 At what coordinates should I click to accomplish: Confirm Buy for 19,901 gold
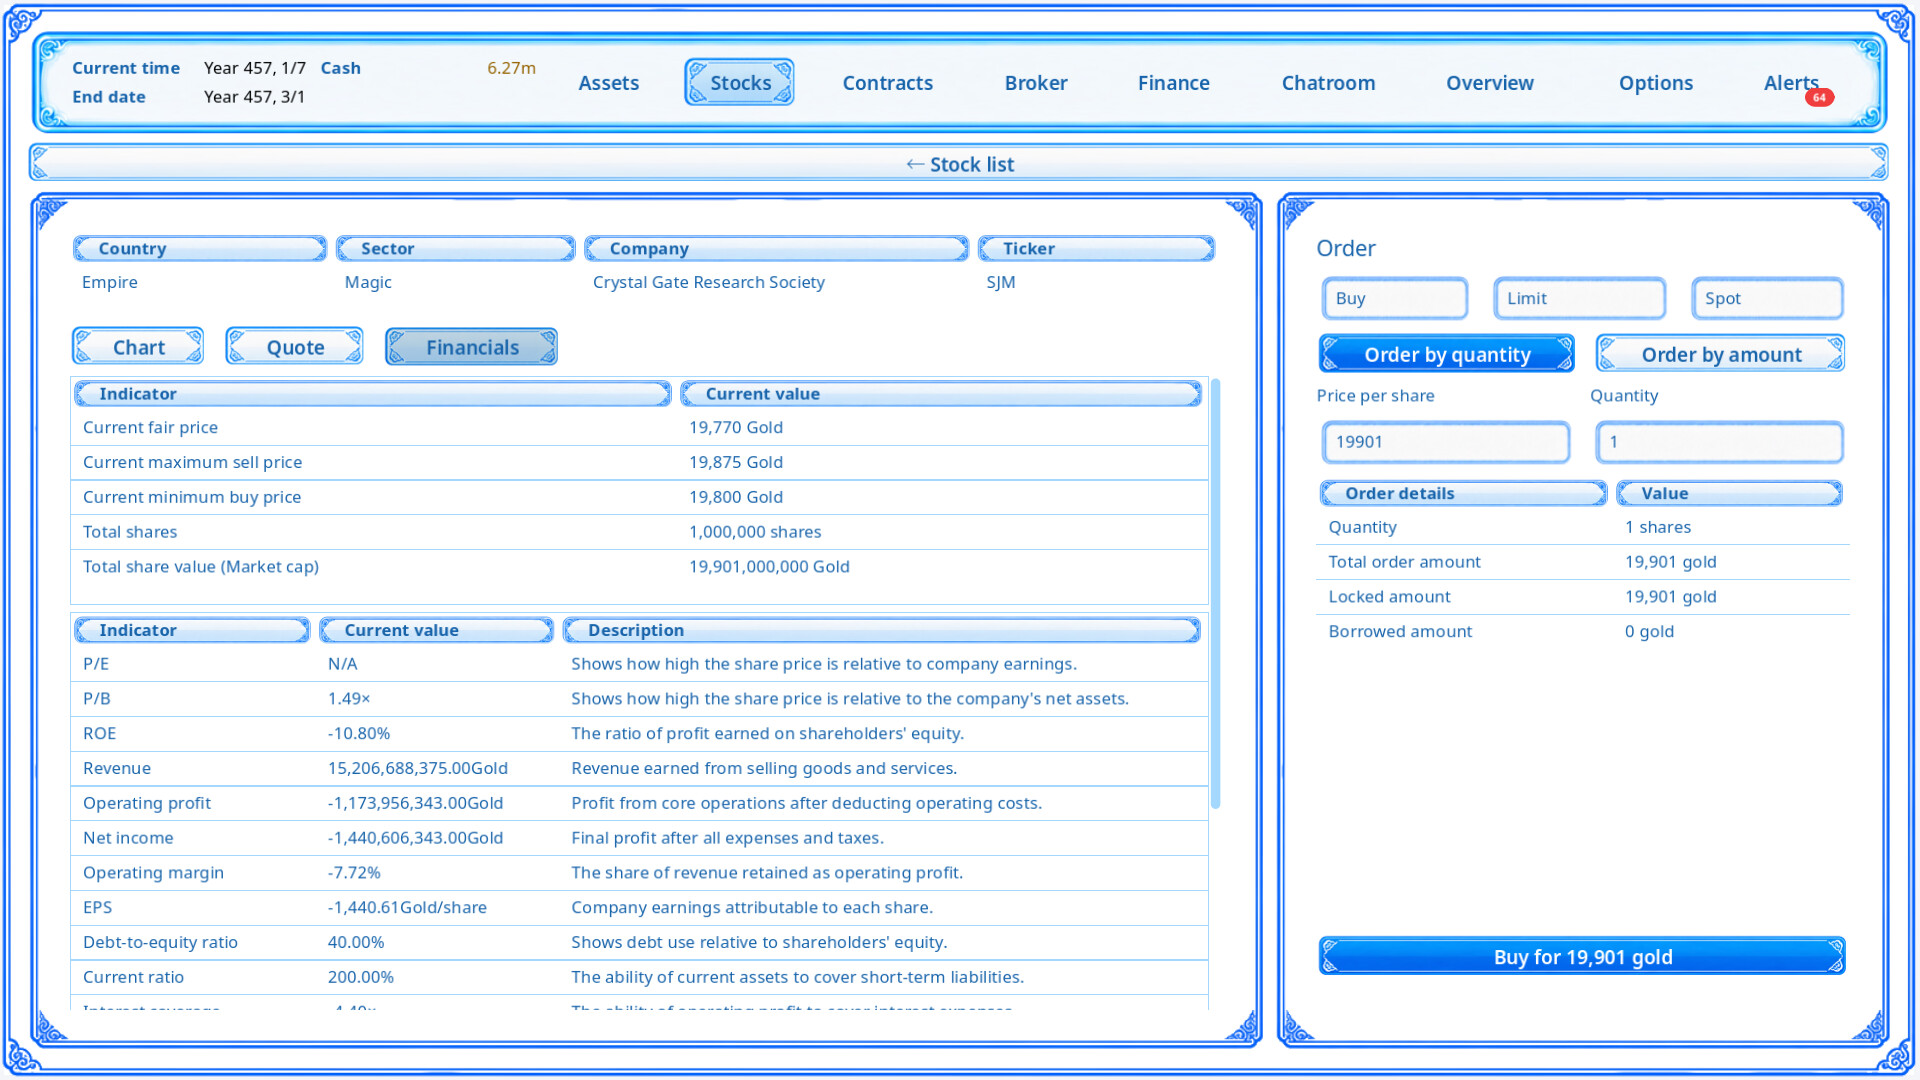(1582, 957)
